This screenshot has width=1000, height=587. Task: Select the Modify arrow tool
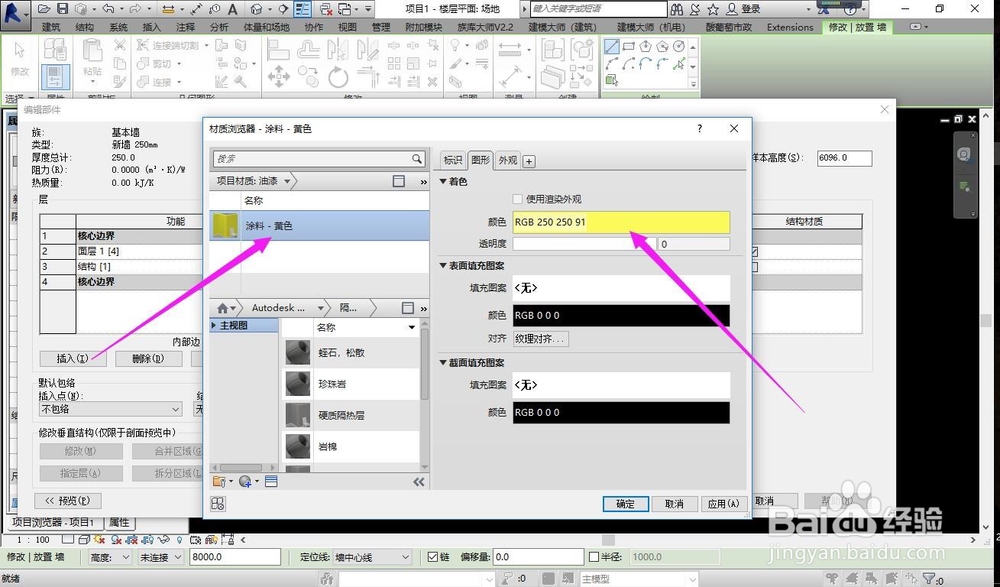[20, 51]
